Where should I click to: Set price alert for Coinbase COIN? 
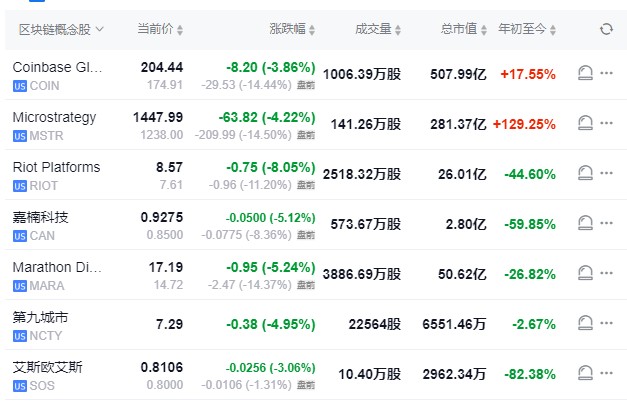(585, 73)
